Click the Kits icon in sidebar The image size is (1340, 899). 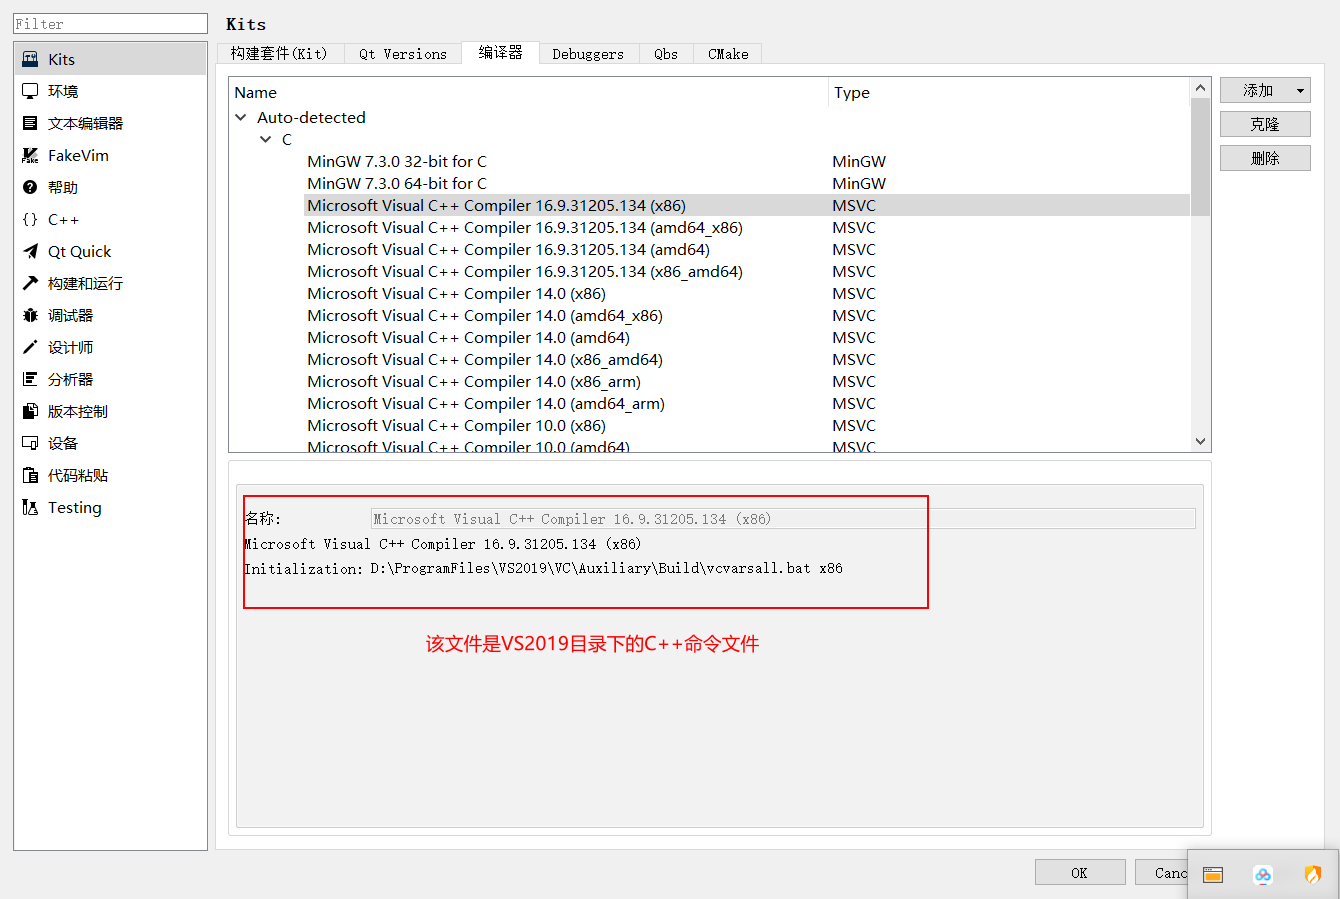tap(30, 59)
